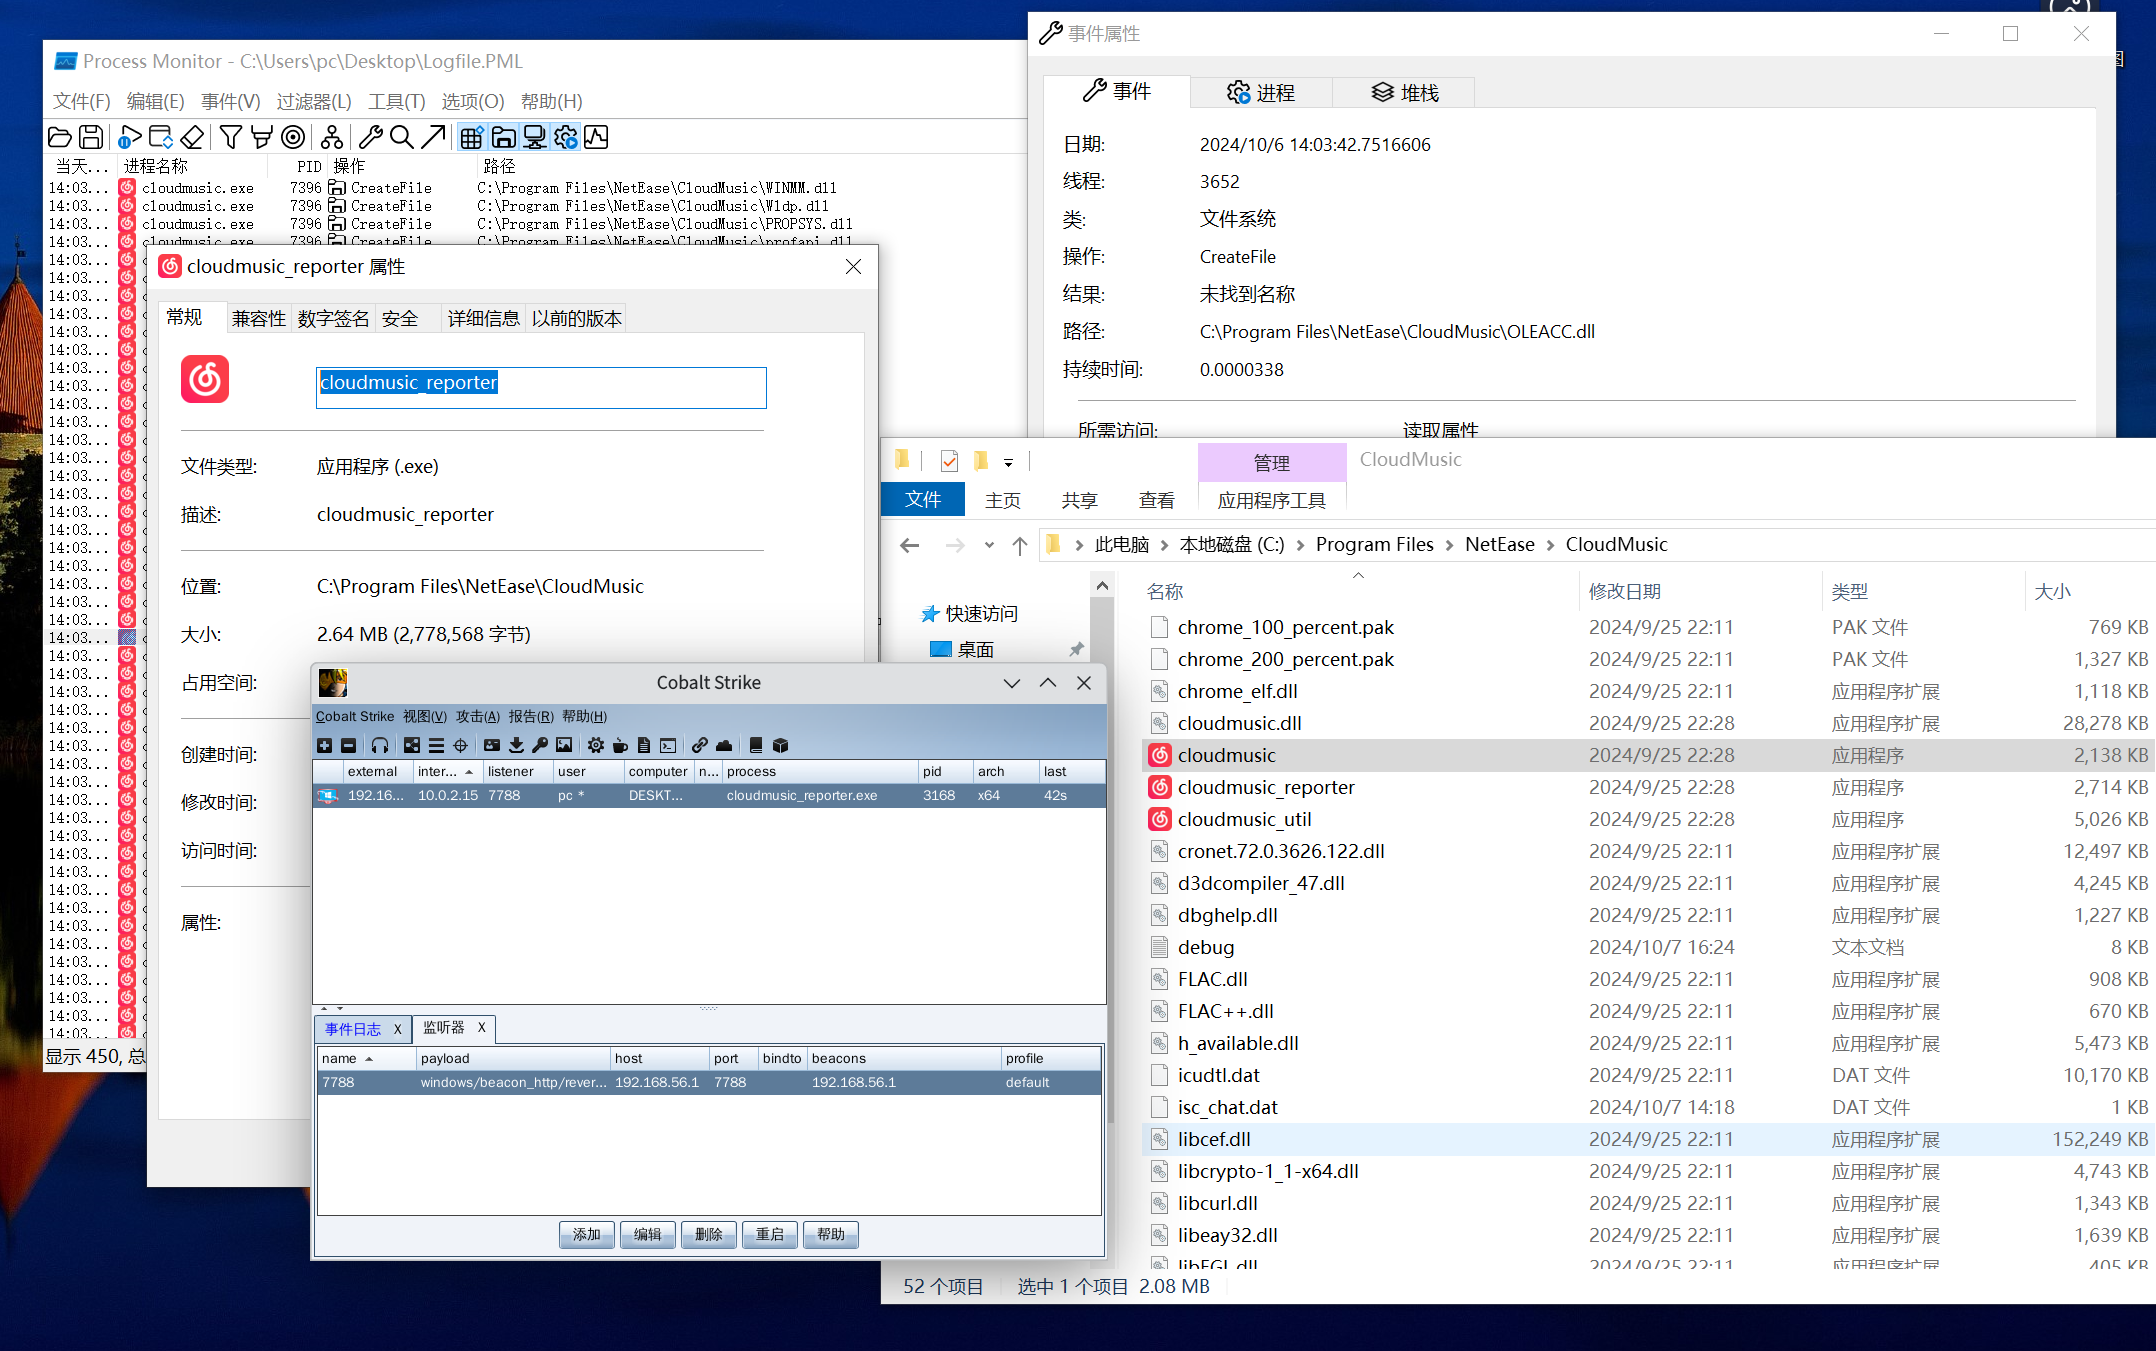The image size is (2156, 1351).
Task: Expand recent locations chevron in Explorer navigation
Action: point(989,545)
